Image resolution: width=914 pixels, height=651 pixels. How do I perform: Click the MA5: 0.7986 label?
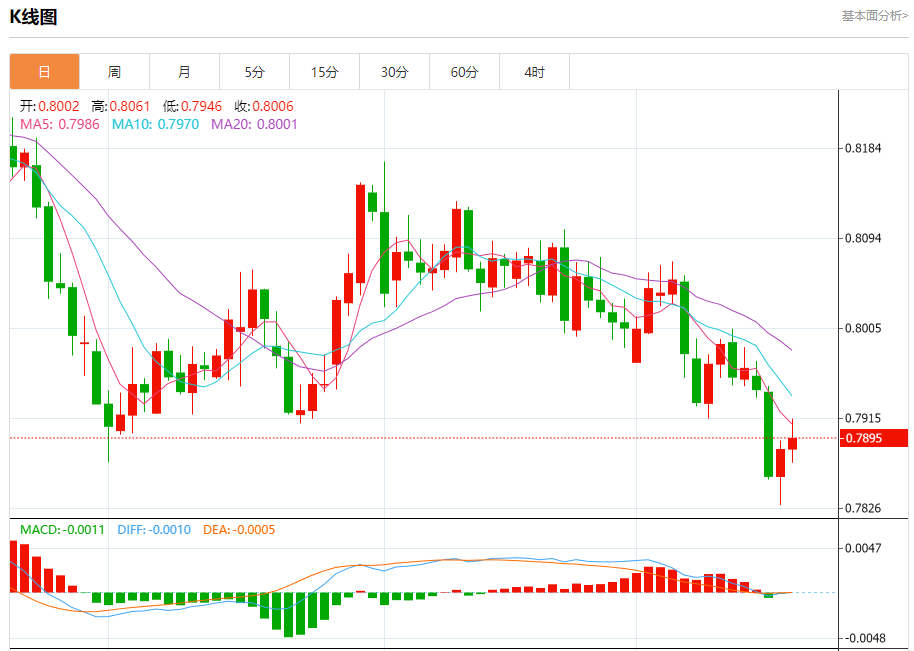pos(59,124)
